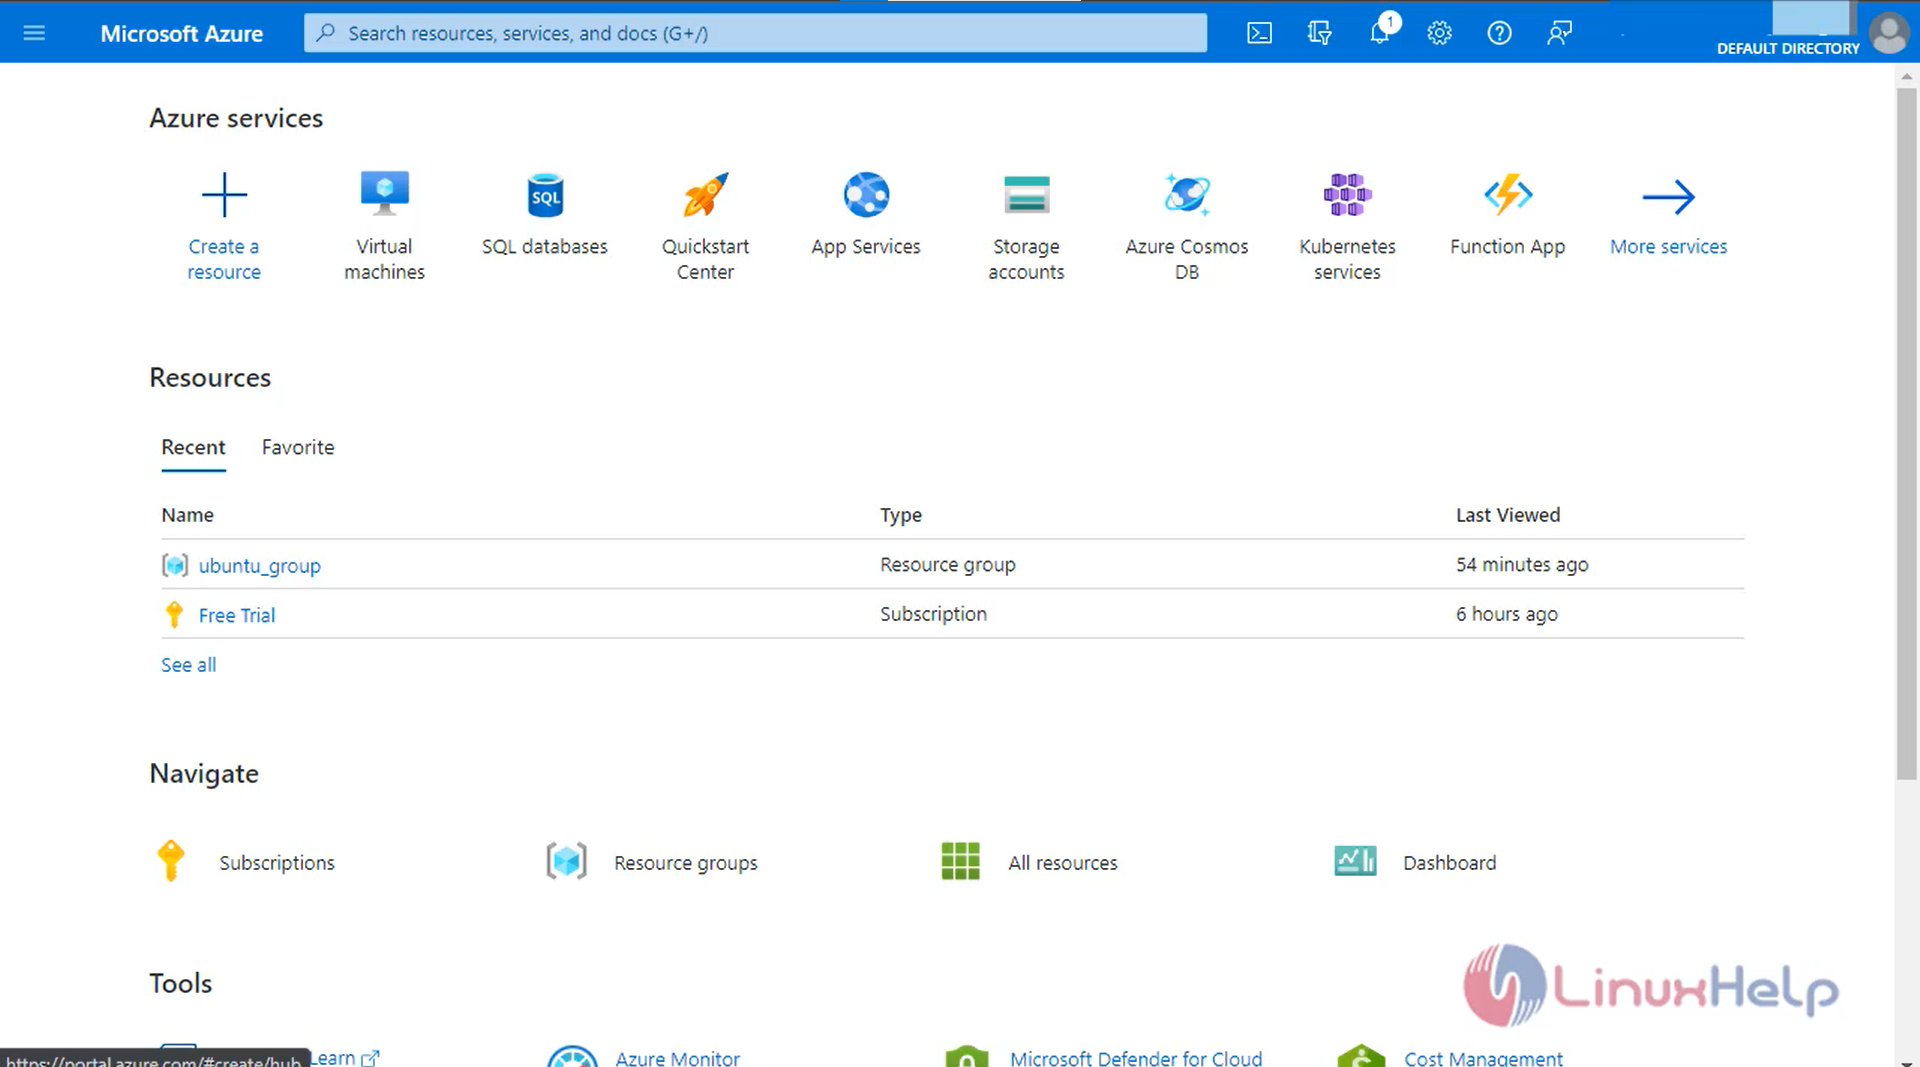The image size is (1920, 1067).
Task: Click the page vertical scrollbar thumb
Action: pyautogui.click(x=1906, y=433)
